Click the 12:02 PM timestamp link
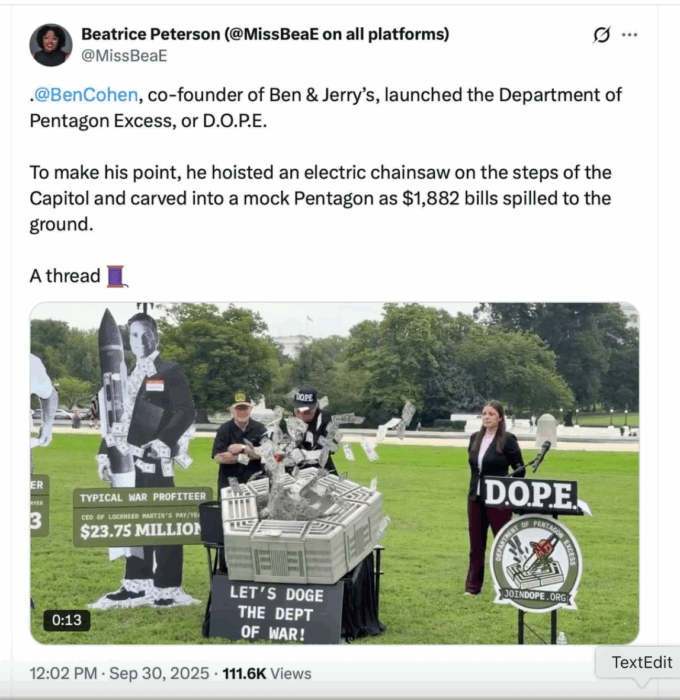The image size is (680, 700). click(x=63, y=673)
